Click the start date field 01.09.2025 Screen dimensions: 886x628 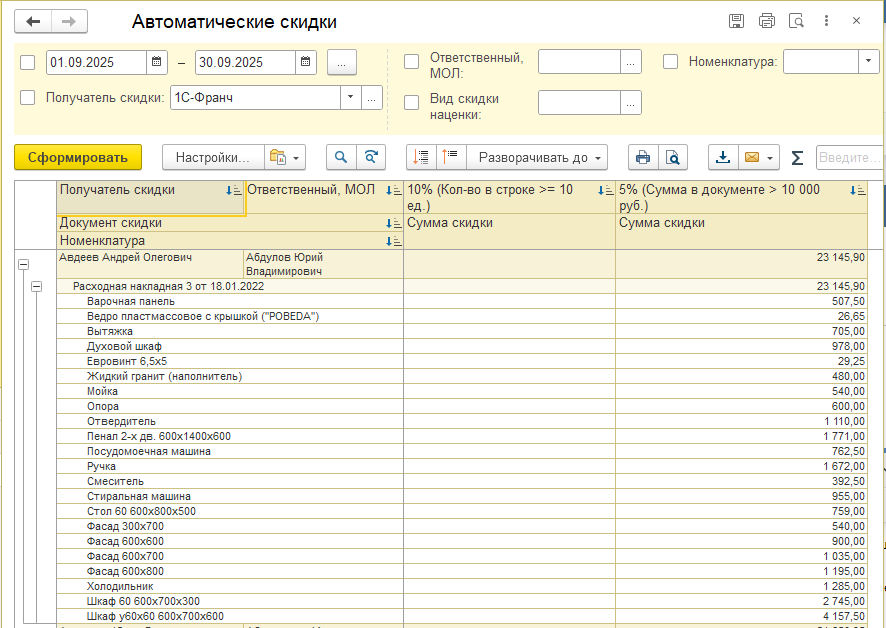tap(97, 62)
